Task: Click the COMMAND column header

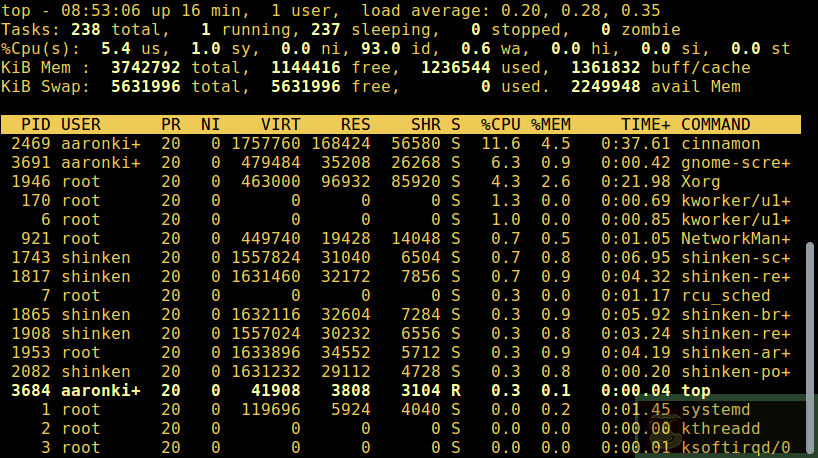Action: (x=715, y=125)
